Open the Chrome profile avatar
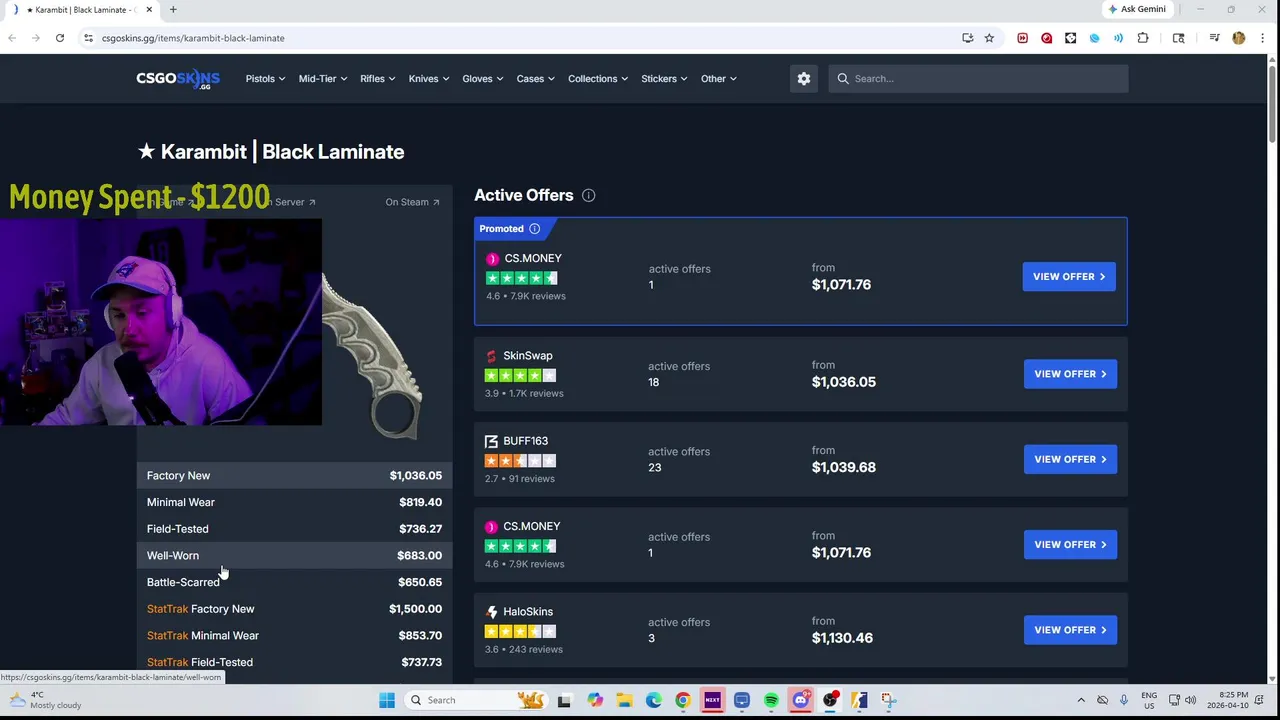1280x720 pixels. pos(1239,38)
